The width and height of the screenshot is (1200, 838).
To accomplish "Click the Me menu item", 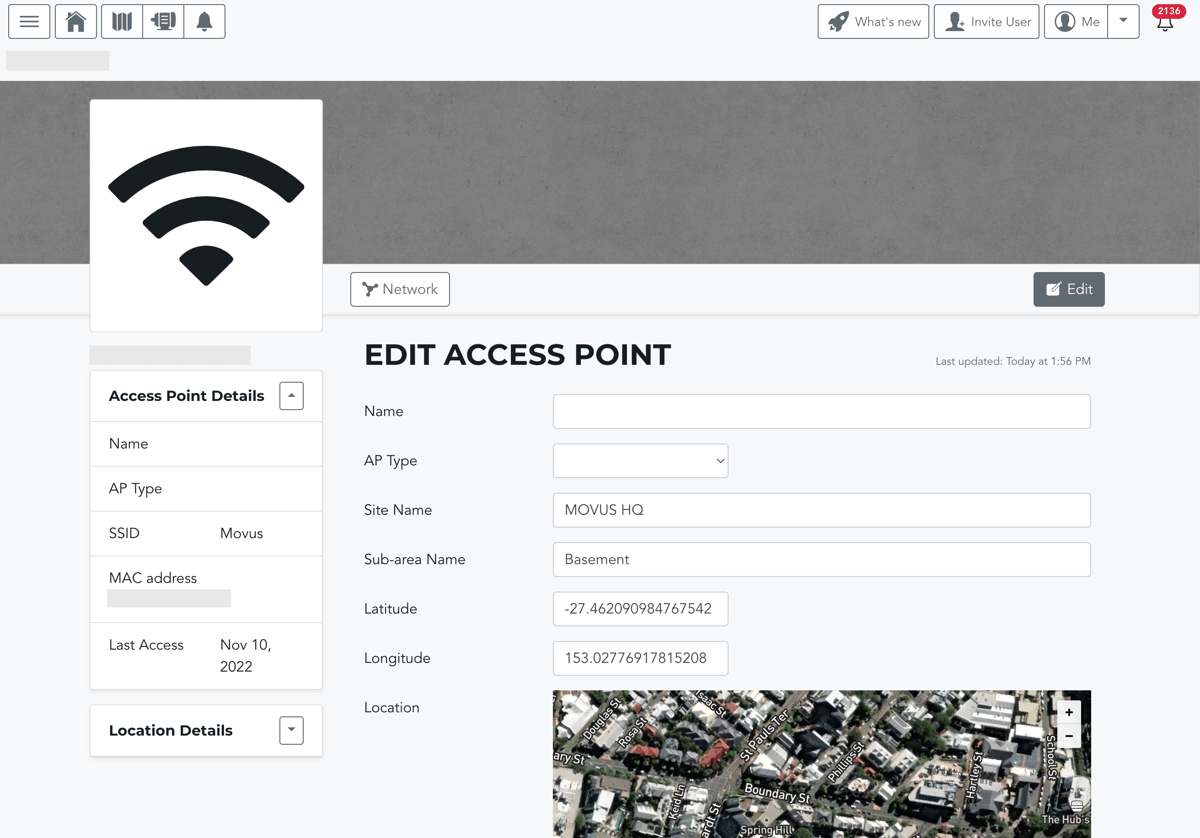I will pyautogui.click(x=1076, y=21).
